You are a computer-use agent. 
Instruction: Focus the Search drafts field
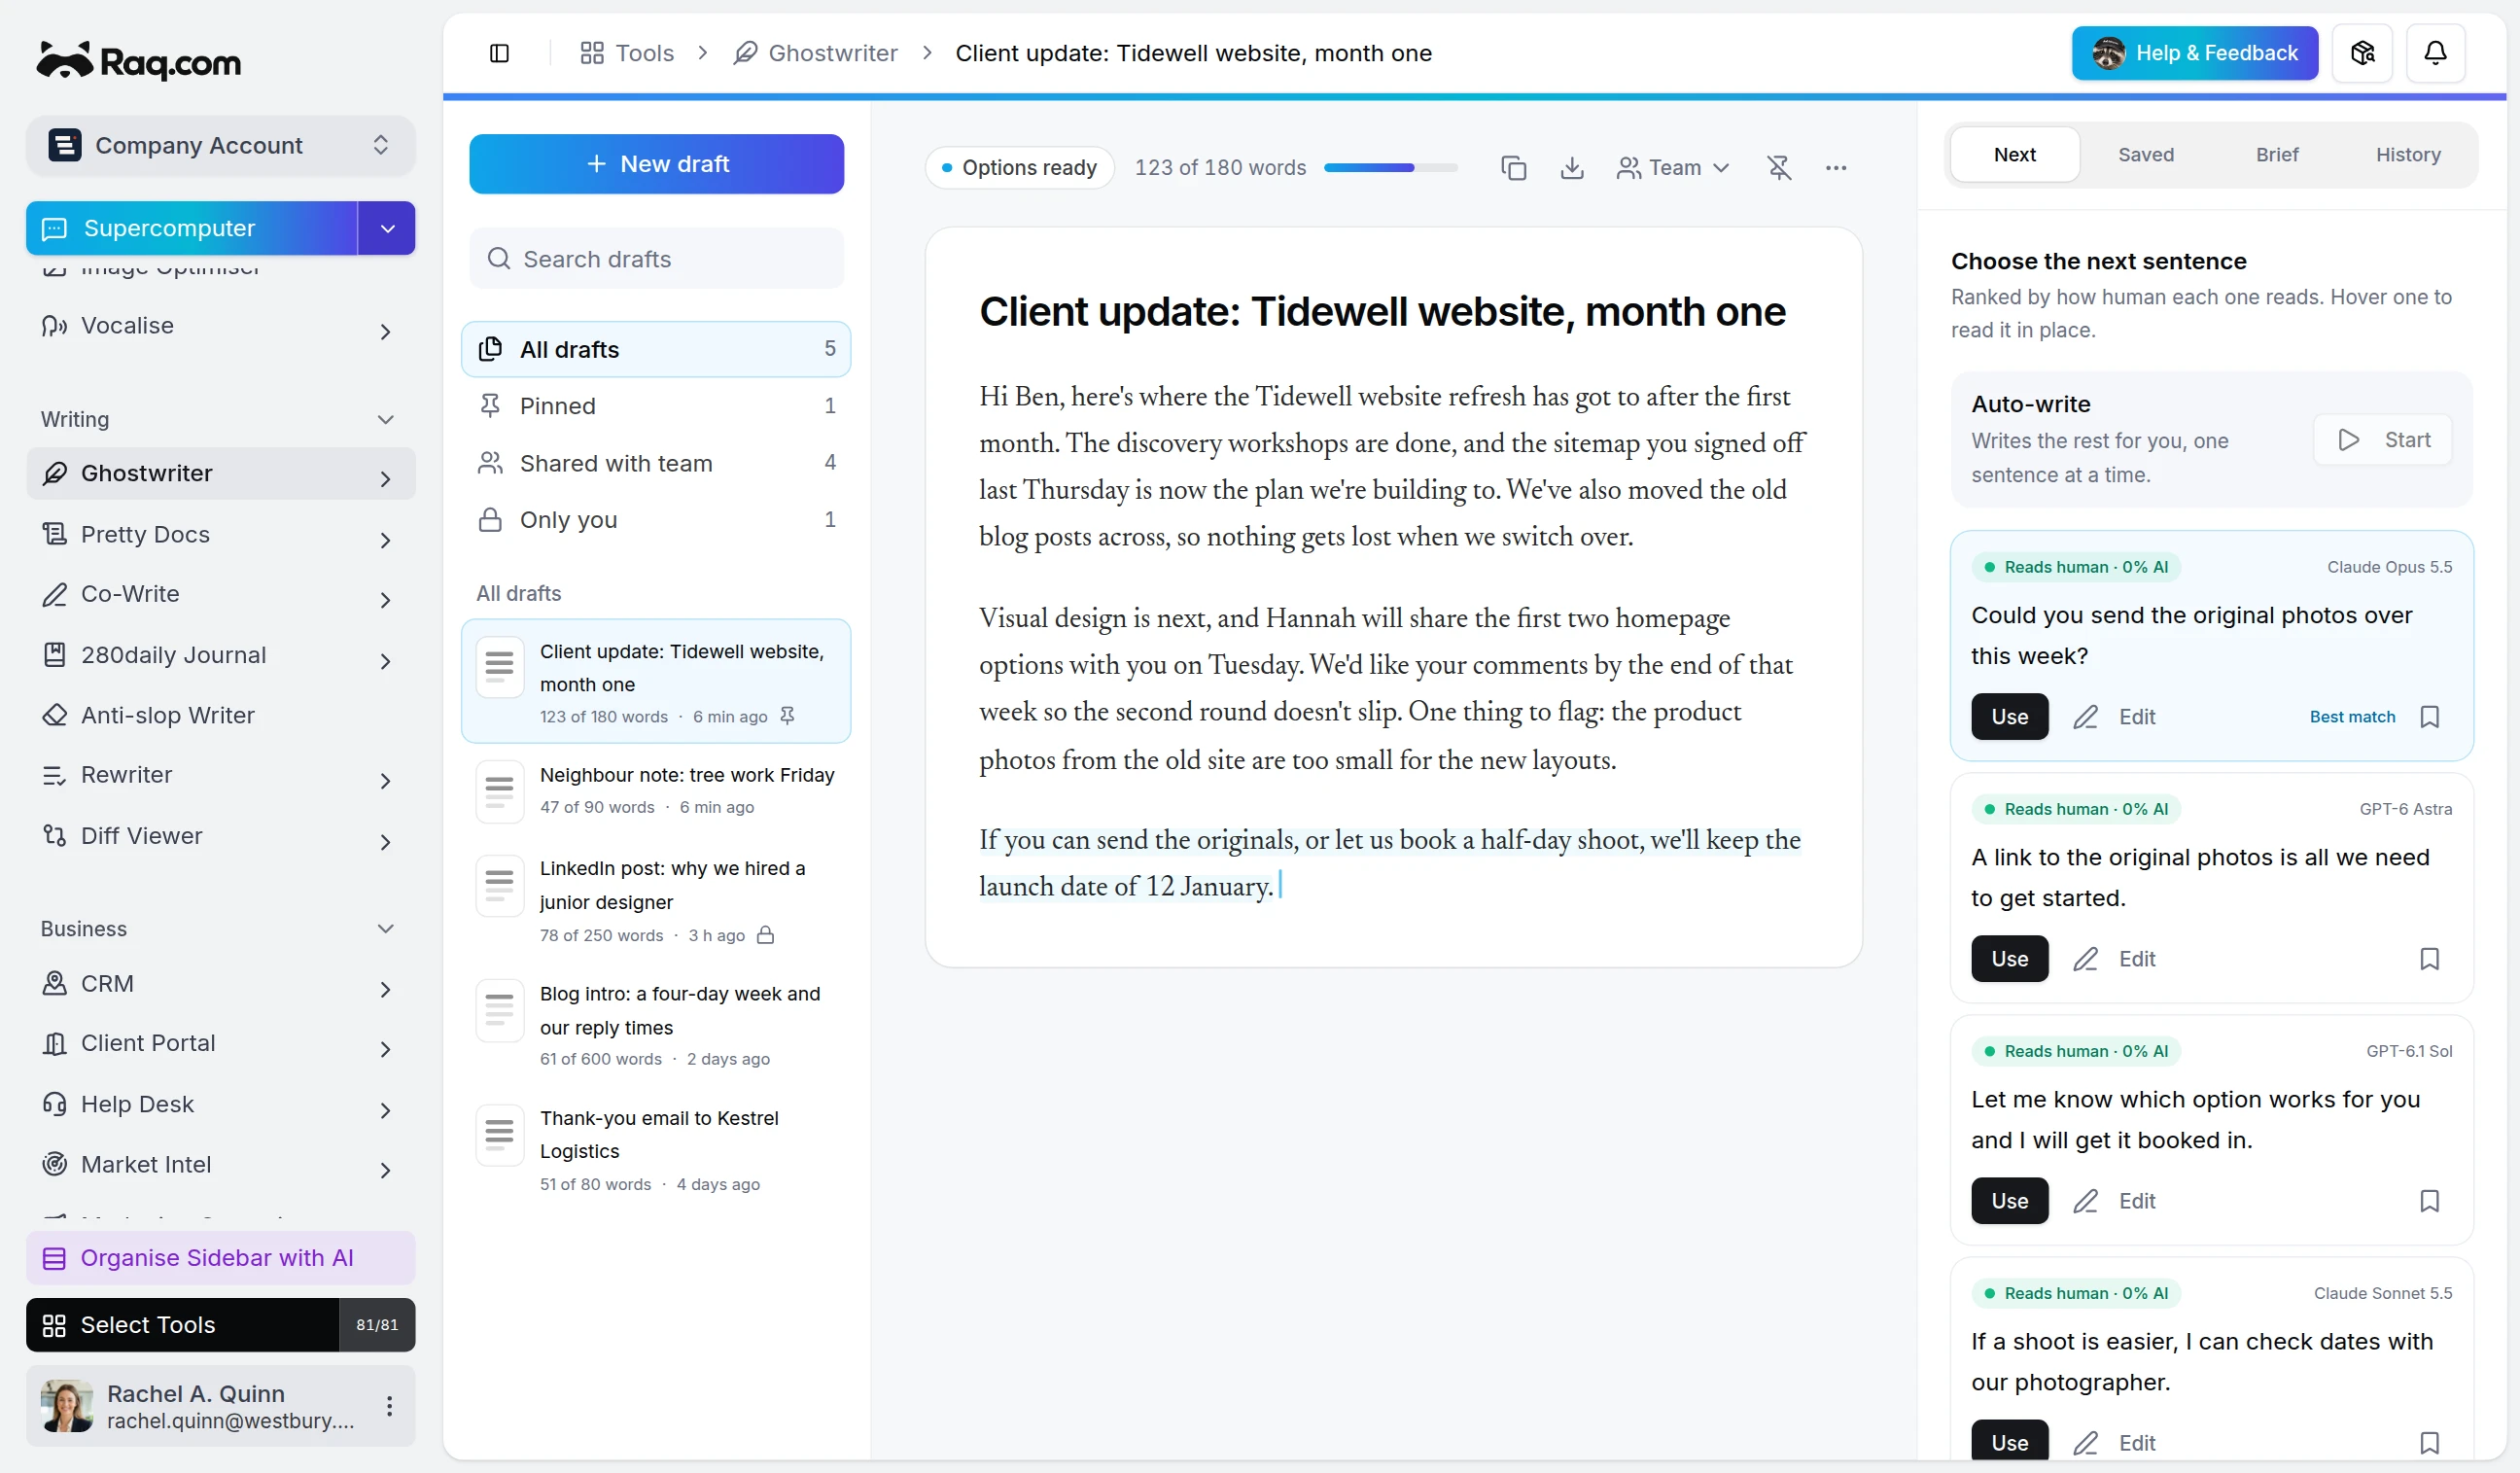[656, 259]
